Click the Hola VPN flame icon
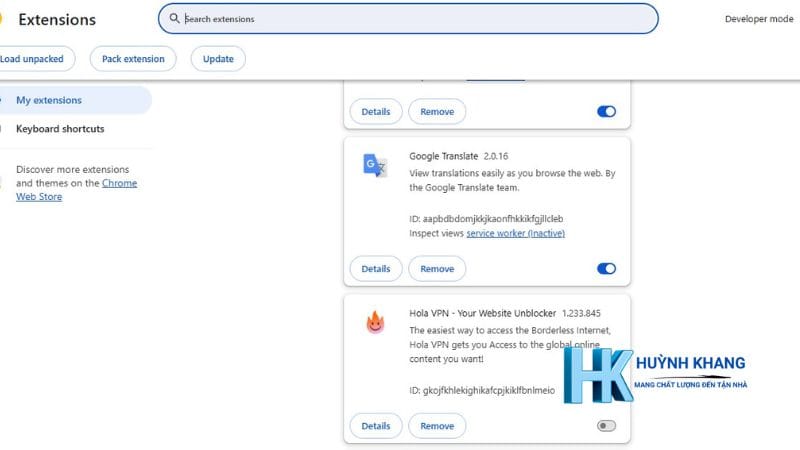800x450 pixels. point(375,322)
